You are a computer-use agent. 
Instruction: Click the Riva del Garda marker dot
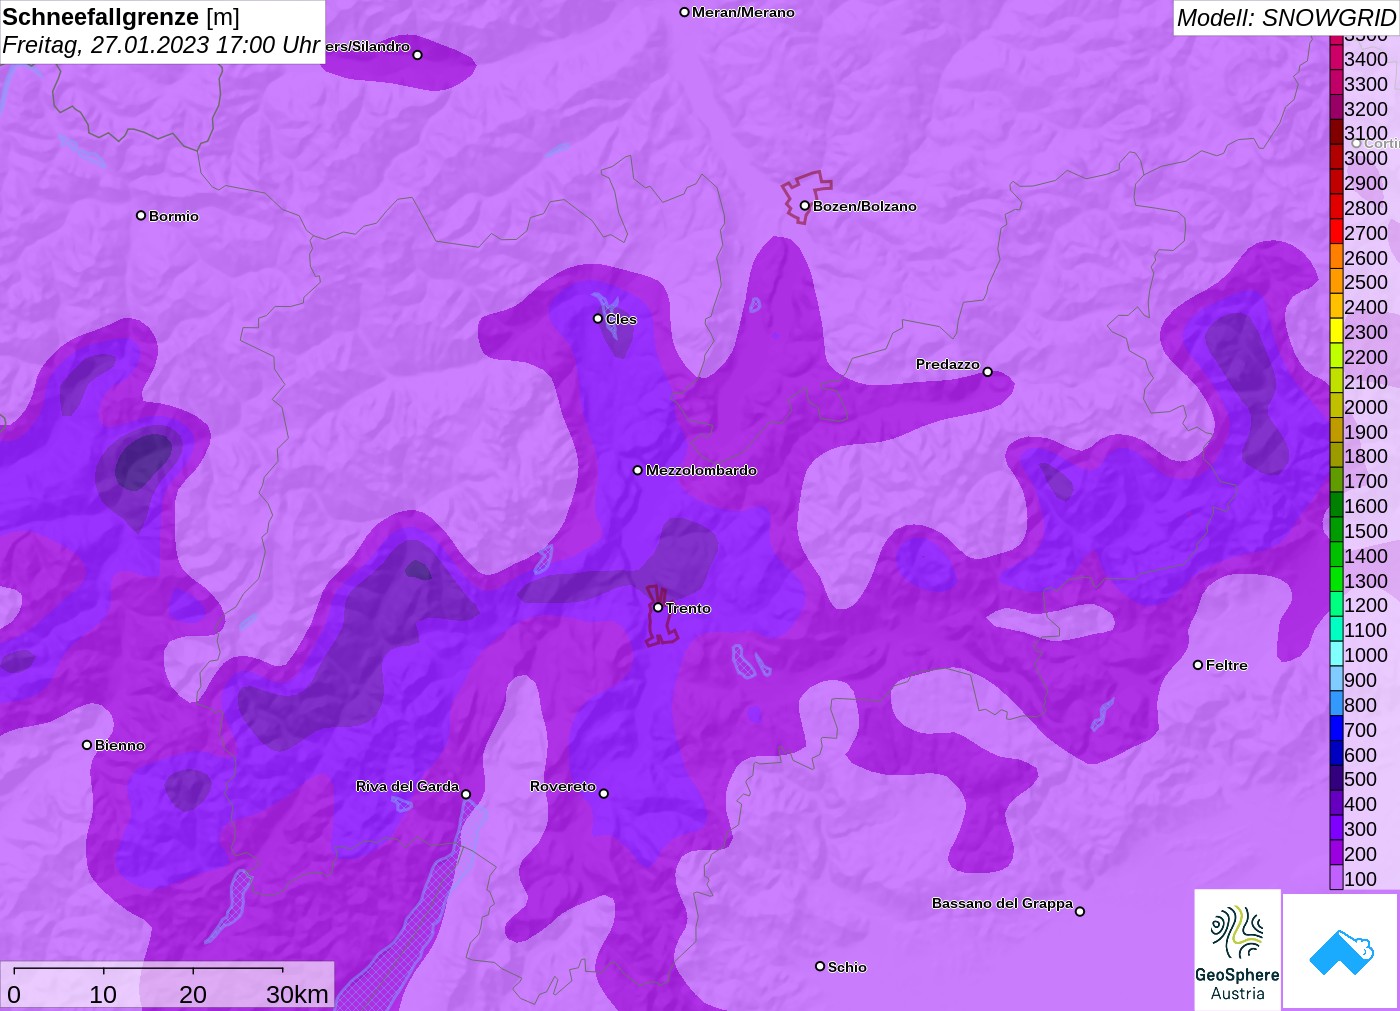[465, 794]
